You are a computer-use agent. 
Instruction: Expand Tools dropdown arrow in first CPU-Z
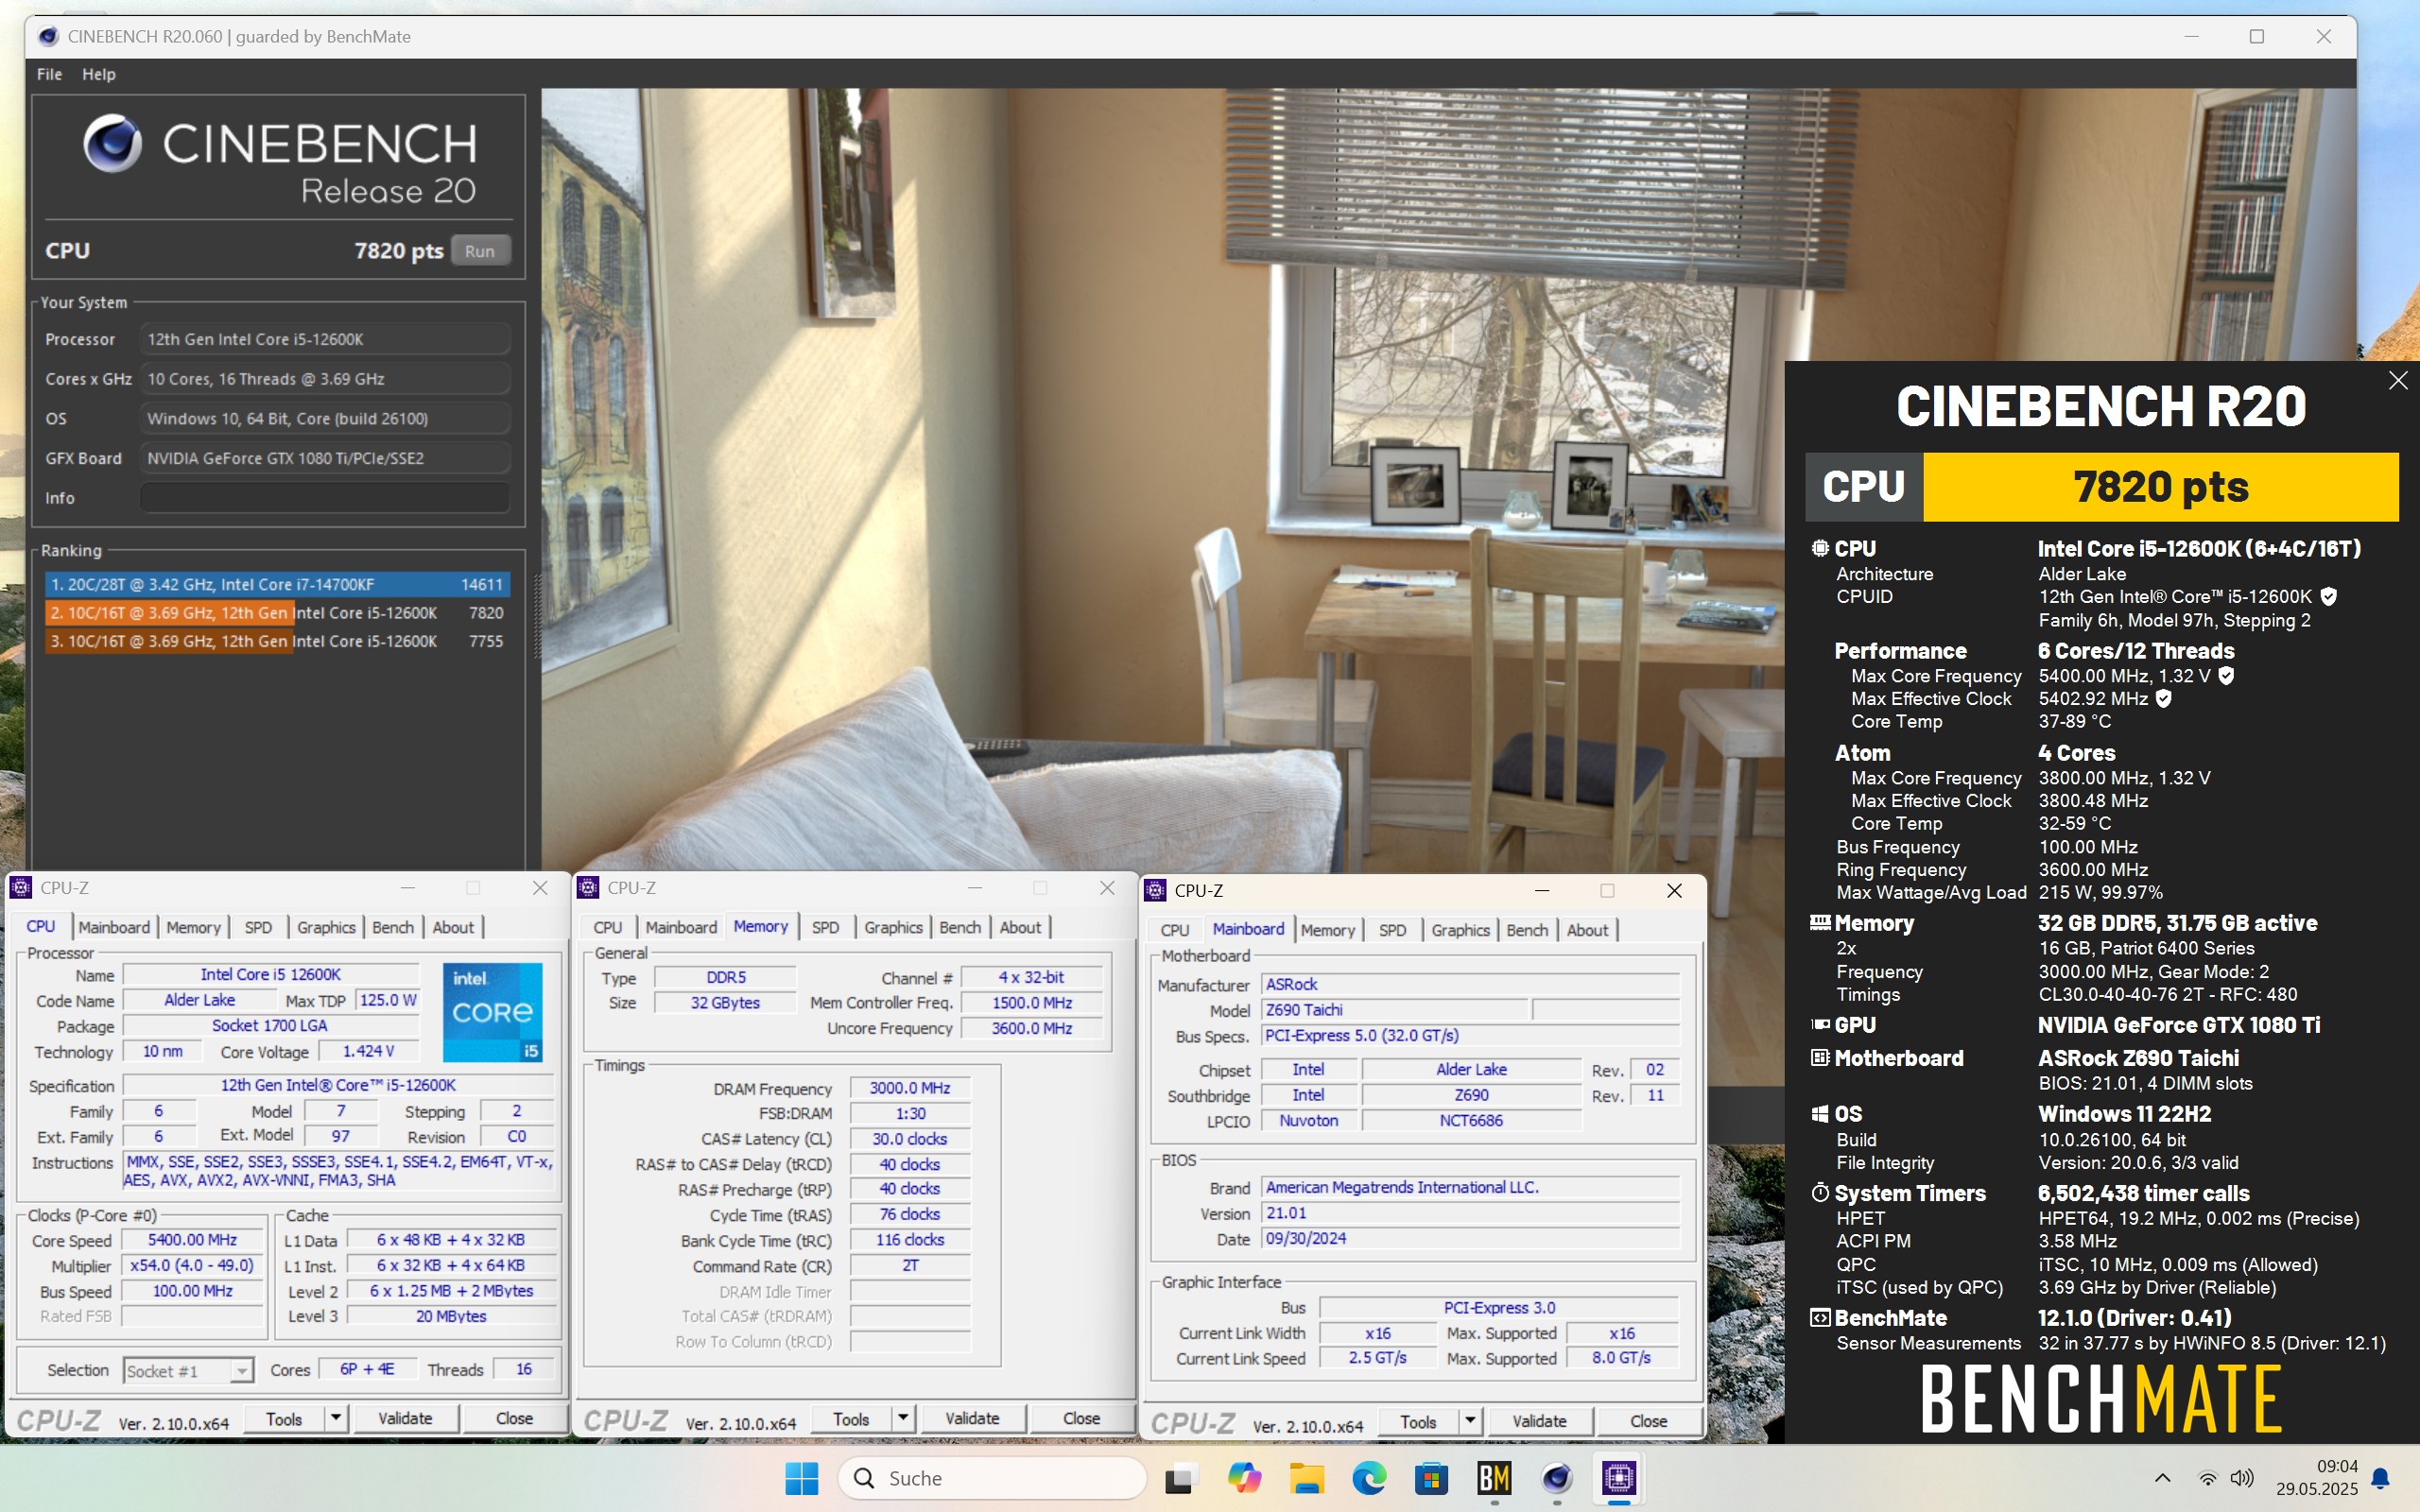tap(336, 1419)
